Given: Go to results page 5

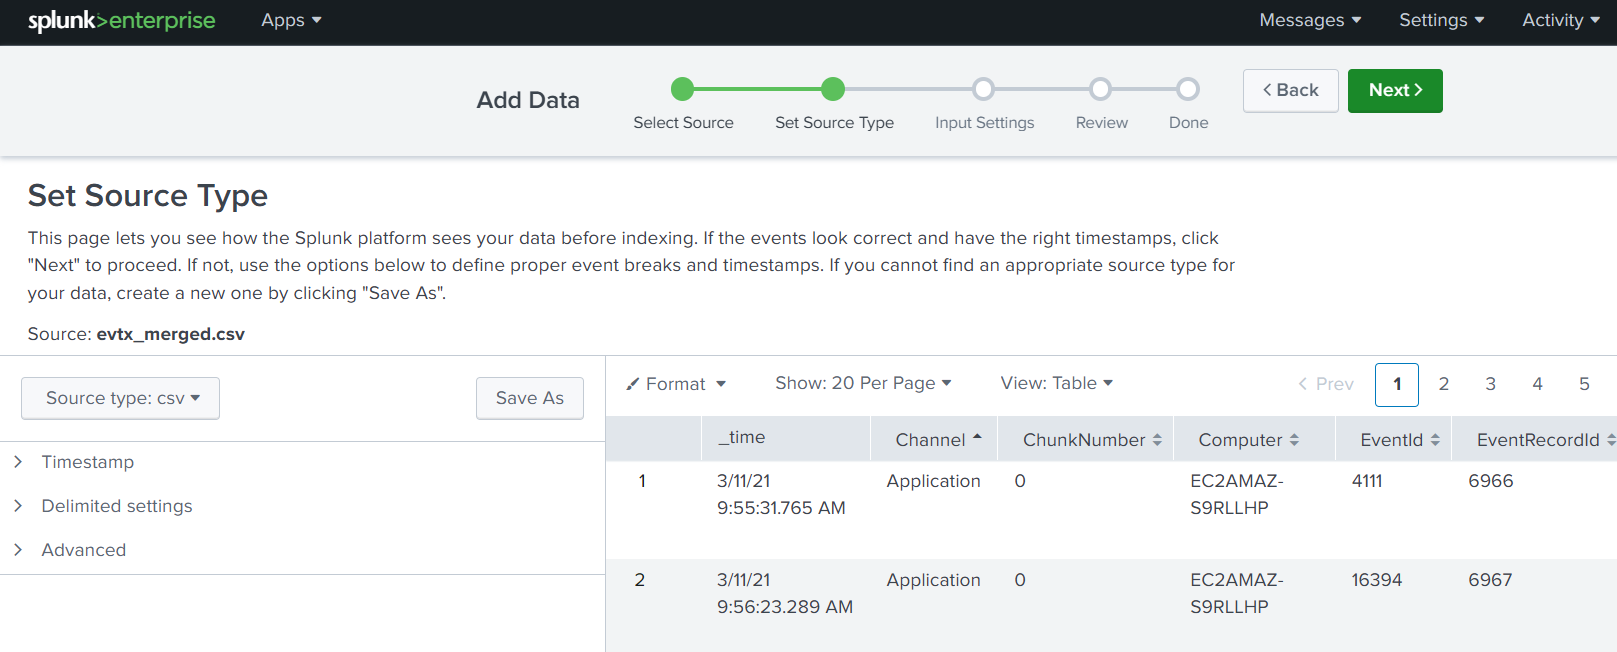Looking at the screenshot, I should [x=1585, y=384].
